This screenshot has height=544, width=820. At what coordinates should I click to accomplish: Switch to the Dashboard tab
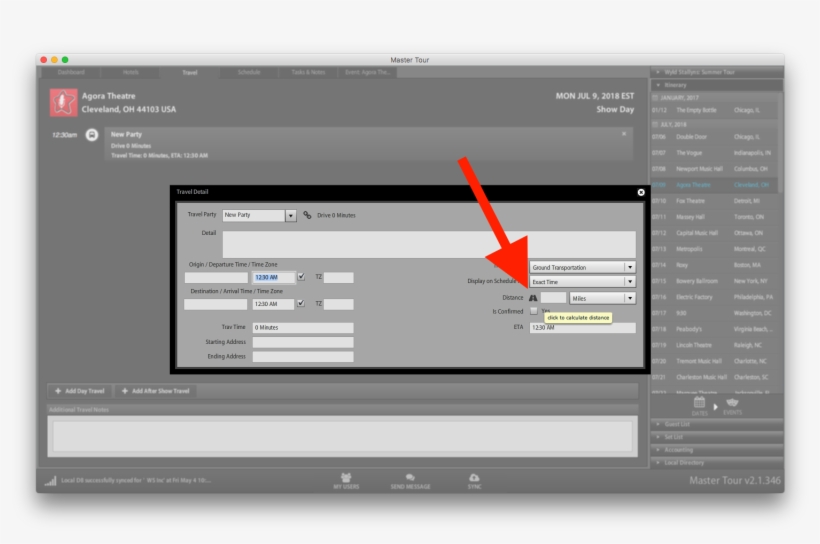click(x=71, y=72)
